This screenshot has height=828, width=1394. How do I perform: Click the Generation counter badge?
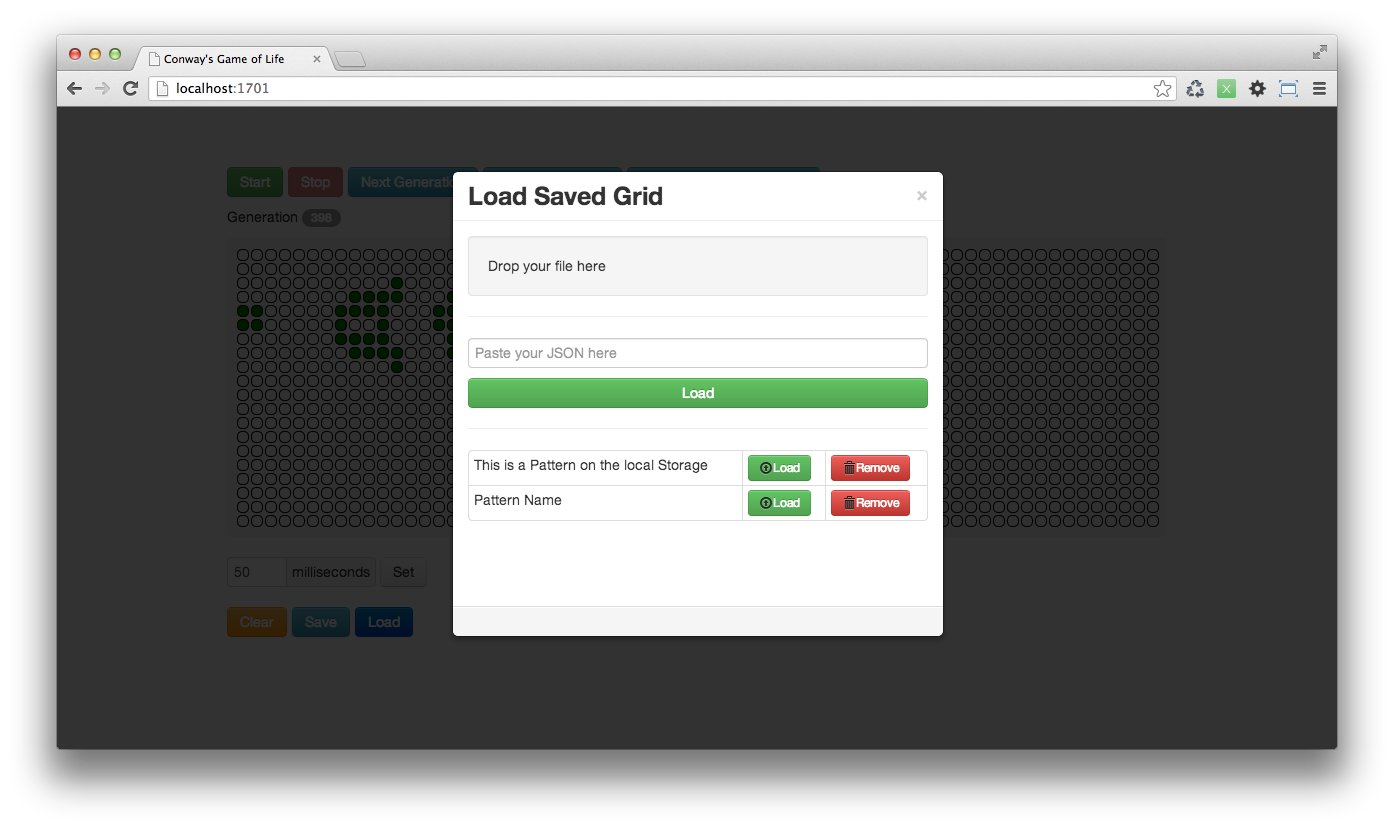[x=321, y=218]
